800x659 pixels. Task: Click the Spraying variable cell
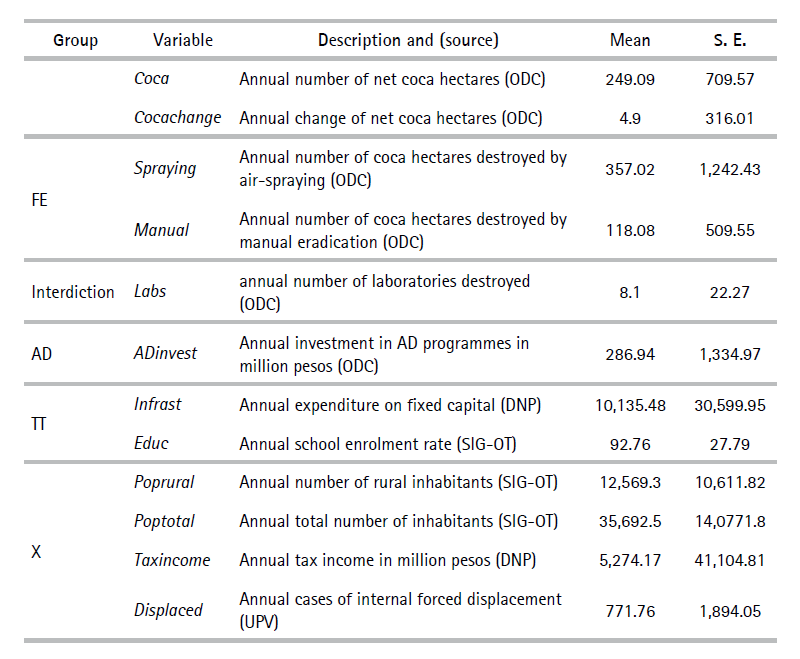[x=165, y=168]
